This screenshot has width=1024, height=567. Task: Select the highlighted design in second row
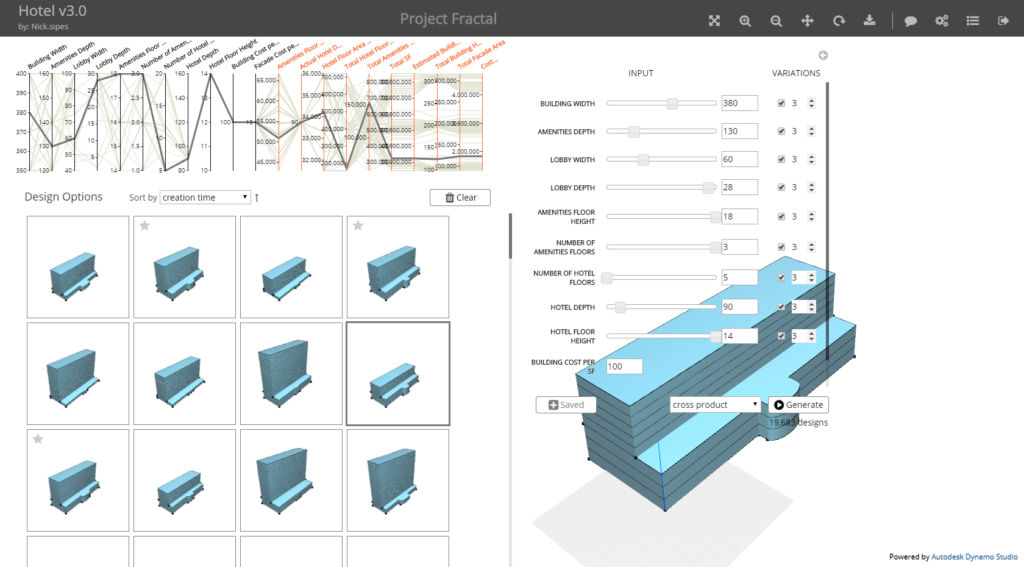[x=398, y=374]
